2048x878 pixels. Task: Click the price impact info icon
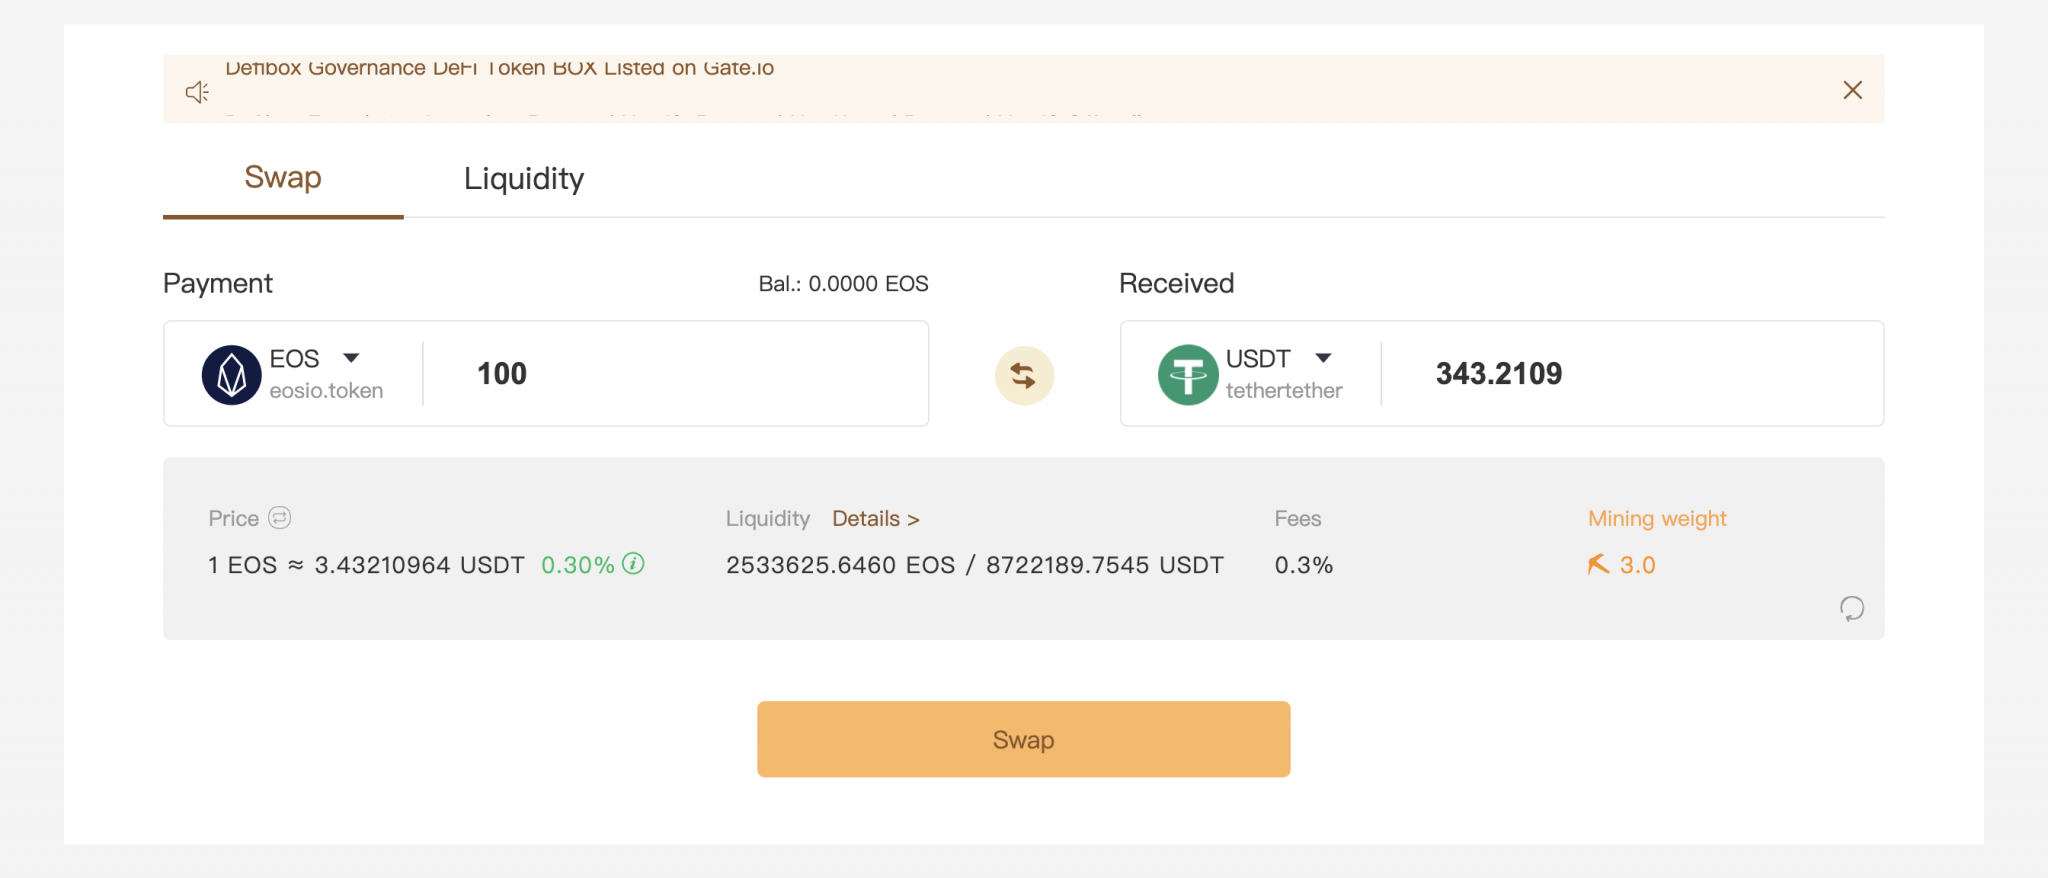point(633,564)
